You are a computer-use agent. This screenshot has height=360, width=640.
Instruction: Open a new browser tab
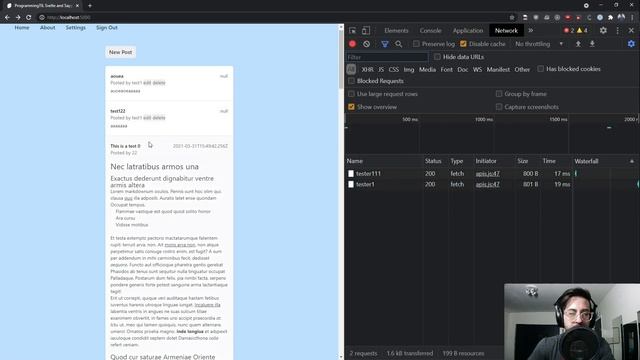point(90,6)
